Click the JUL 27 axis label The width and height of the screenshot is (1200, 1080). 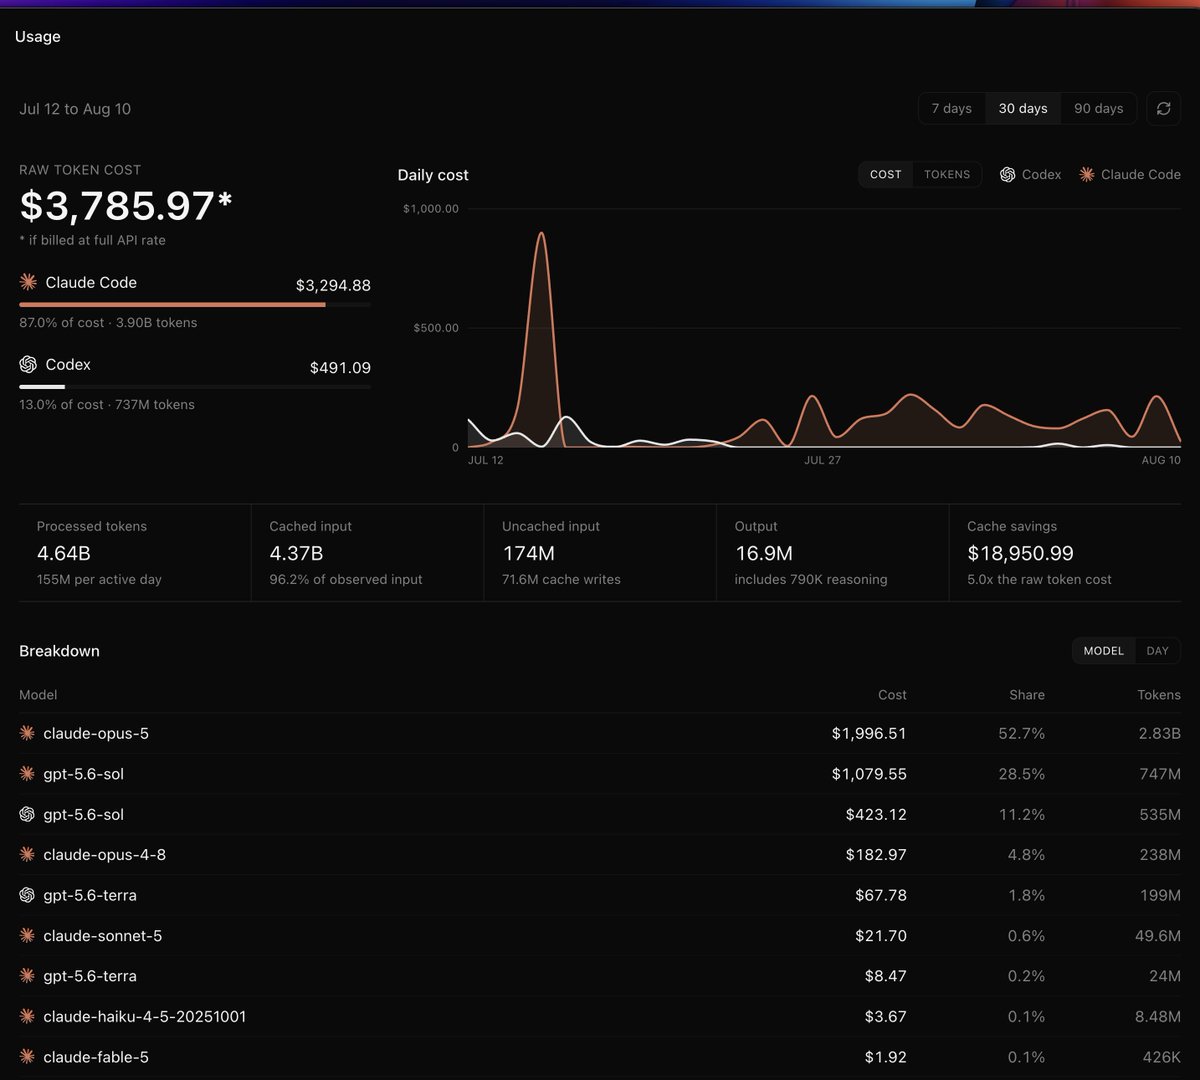tap(822, 460)
